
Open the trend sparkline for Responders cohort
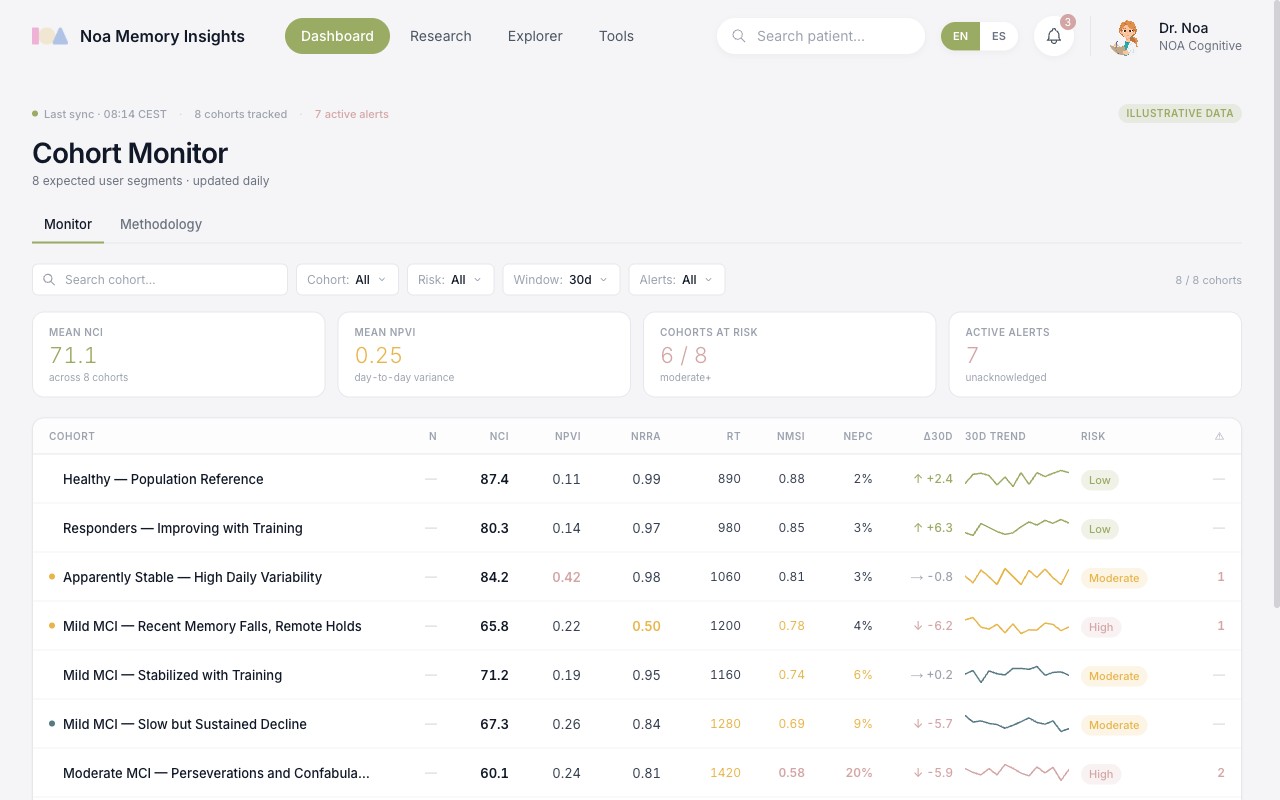[x=1017, y=528]
